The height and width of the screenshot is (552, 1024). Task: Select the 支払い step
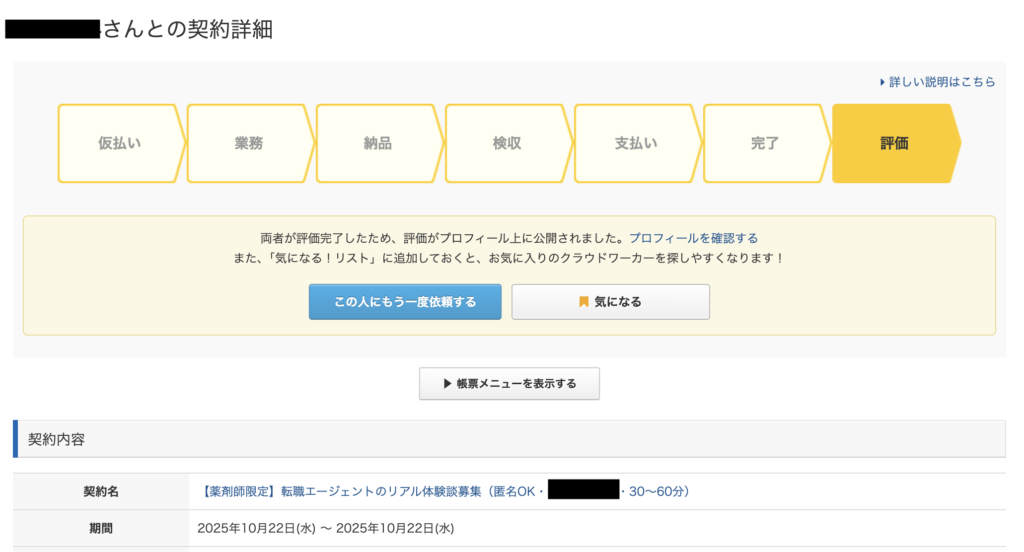click(x=635, y=143)
